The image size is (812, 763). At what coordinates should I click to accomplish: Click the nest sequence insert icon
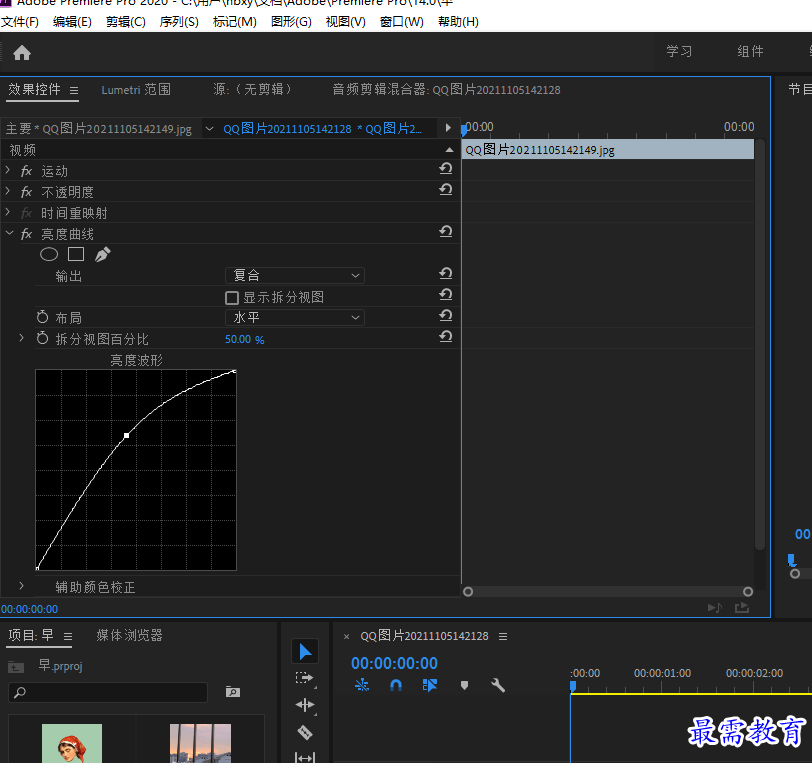coord(362,685)
